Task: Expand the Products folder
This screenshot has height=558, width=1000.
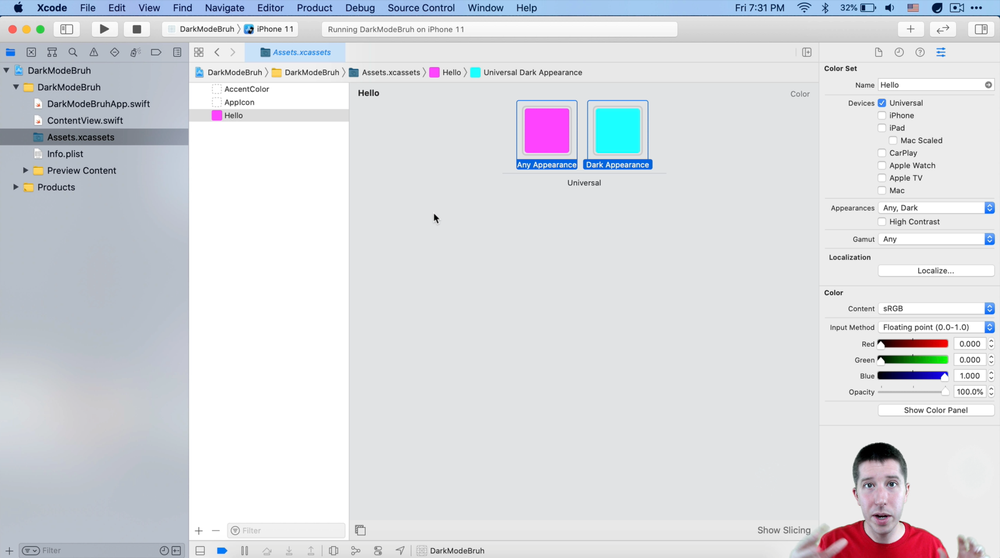Action: click(x=16, y=187)
